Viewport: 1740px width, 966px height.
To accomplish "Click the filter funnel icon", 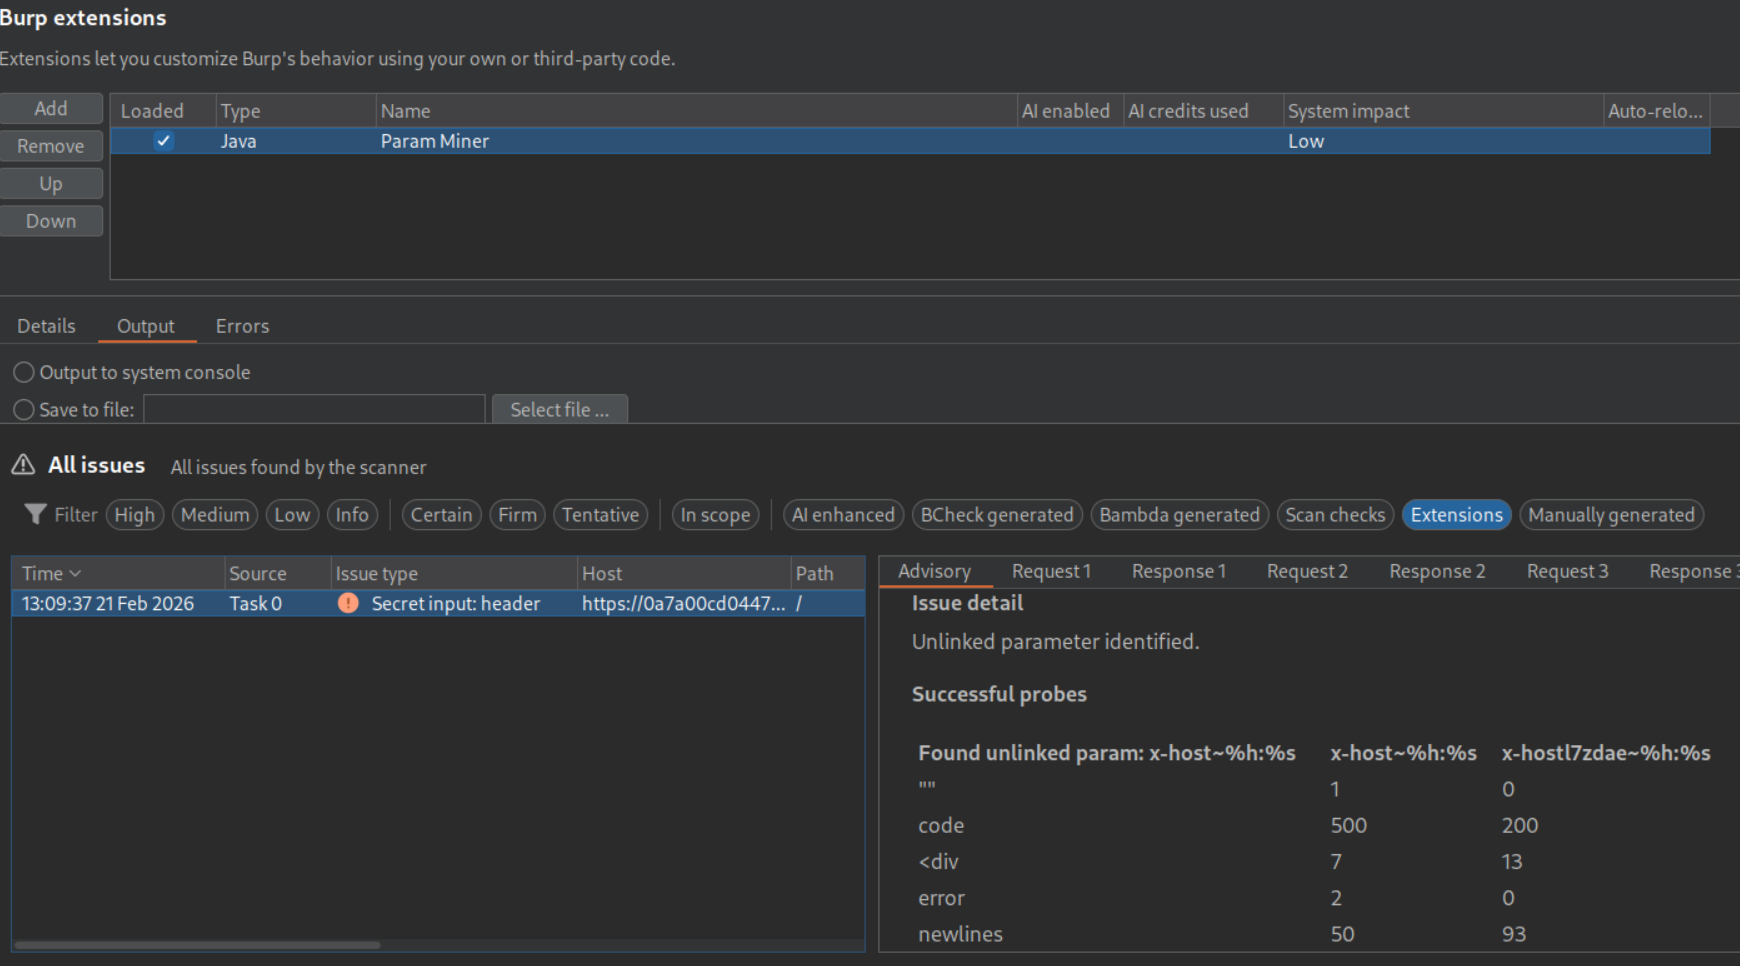I will tap(35, 514).
